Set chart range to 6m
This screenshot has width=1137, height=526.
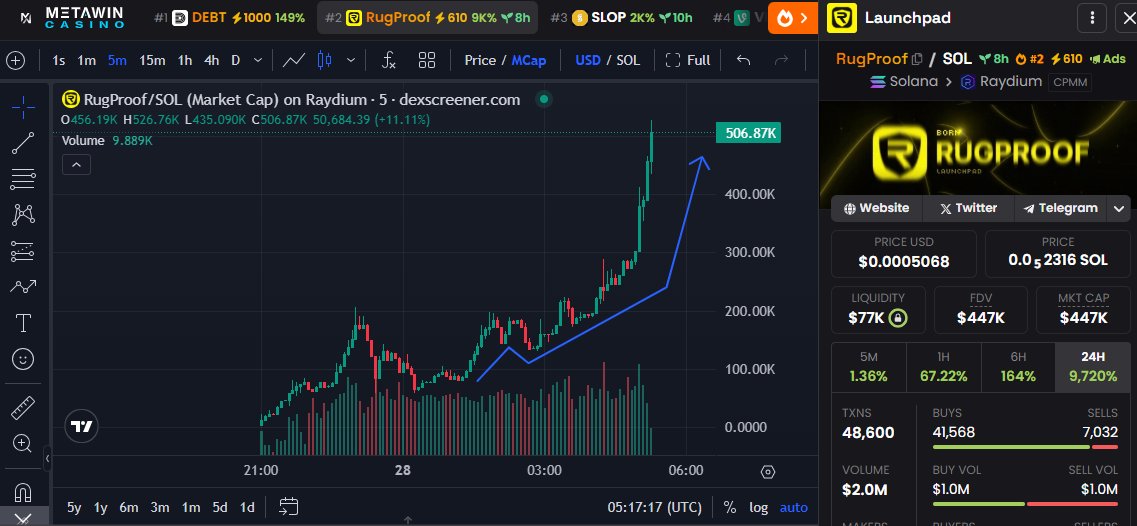pos(128,507)
